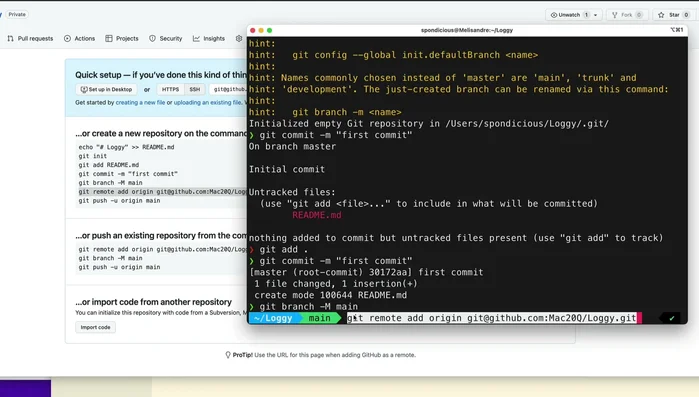The image size is (699, 397).
Task: Click 'git branch -M main' line in create section
Action: pyautogui.click(x=111, y=183)
